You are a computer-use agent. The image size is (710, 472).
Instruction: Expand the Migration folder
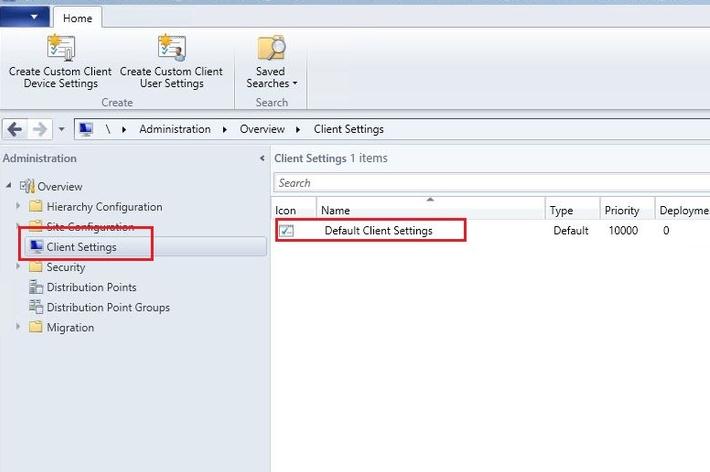click(18, 327)
